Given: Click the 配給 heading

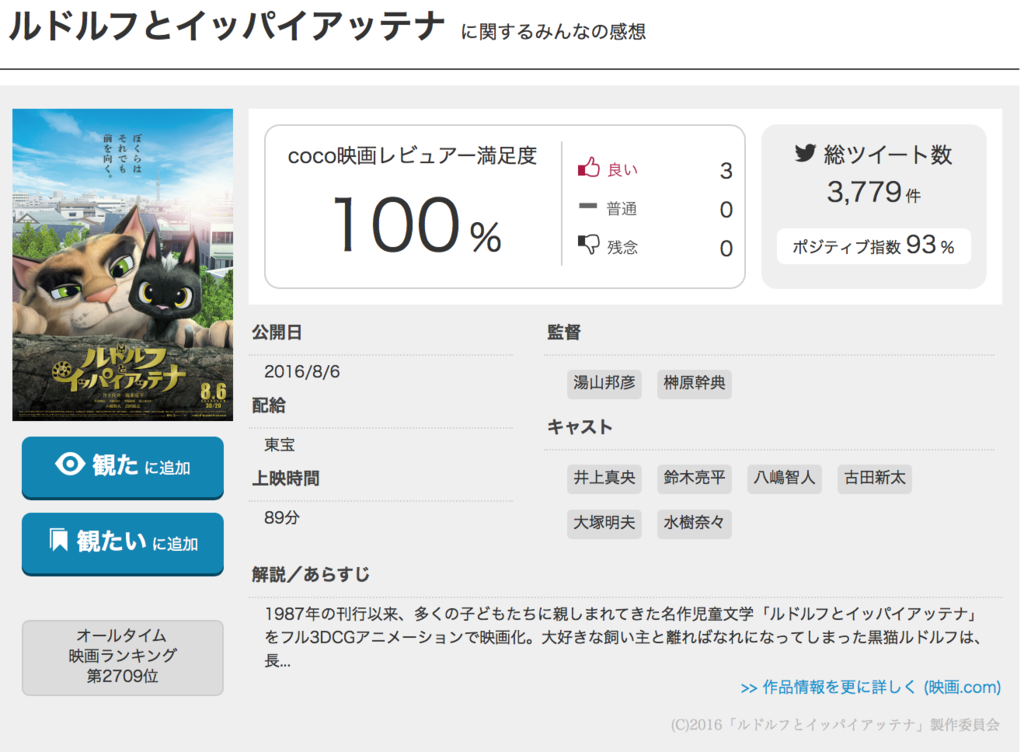Looking at the screenshot, I should (268, 406).
